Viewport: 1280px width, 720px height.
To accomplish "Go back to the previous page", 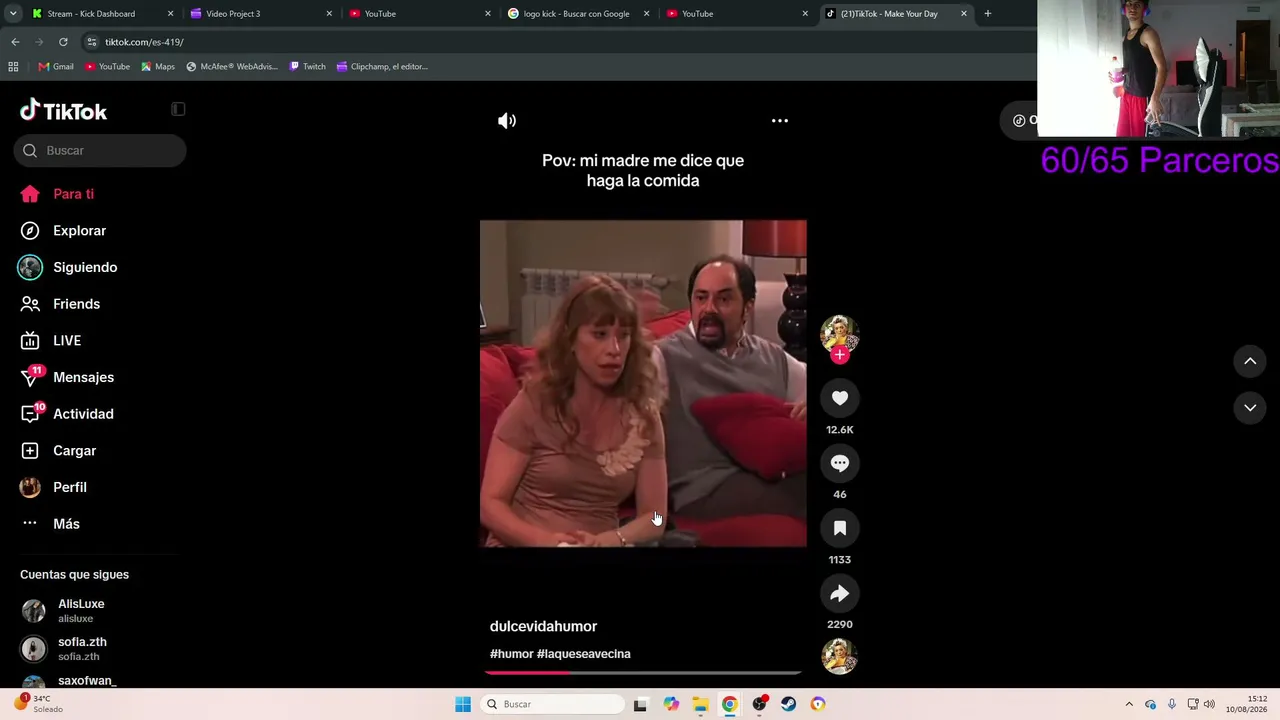I will click(15, 42).
